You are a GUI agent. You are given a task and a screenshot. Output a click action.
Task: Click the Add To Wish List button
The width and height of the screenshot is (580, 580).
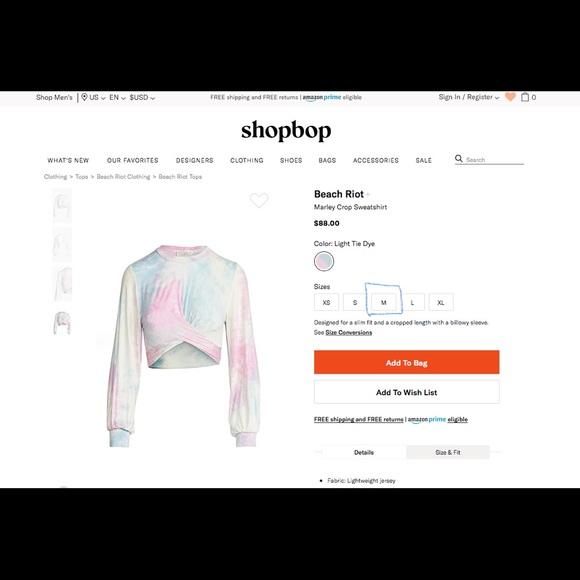click(x=407, y=392)
